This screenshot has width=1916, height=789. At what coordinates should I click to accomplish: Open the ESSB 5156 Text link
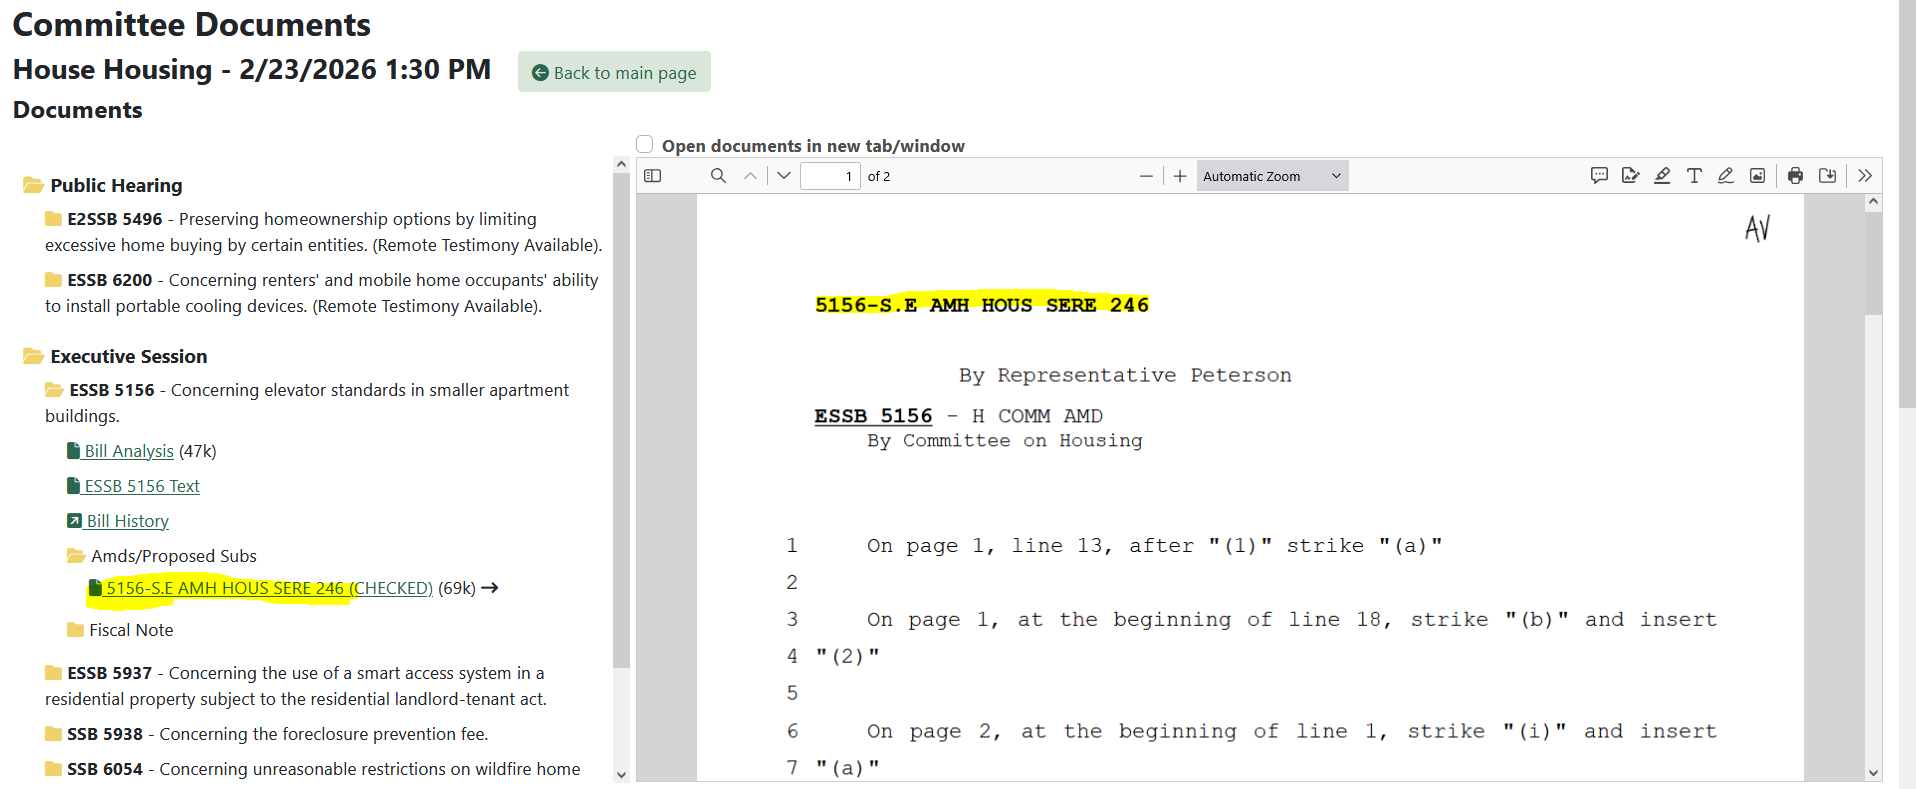(142, 486)
